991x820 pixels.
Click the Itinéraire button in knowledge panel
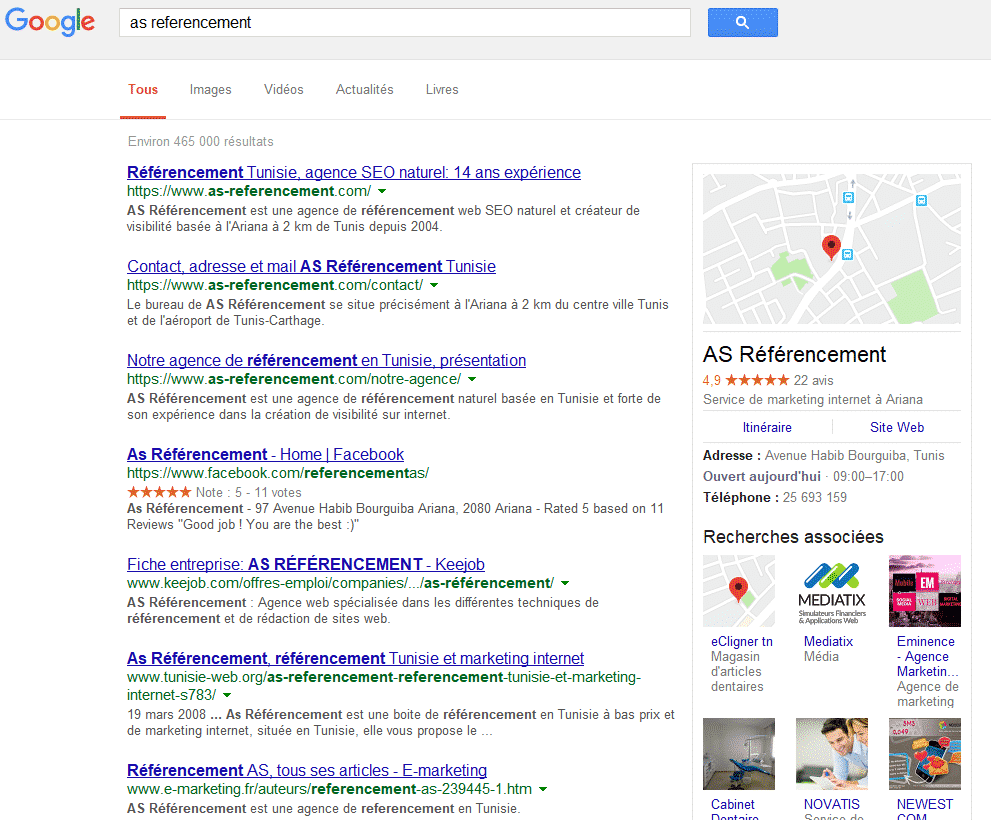tap(767, 427)
